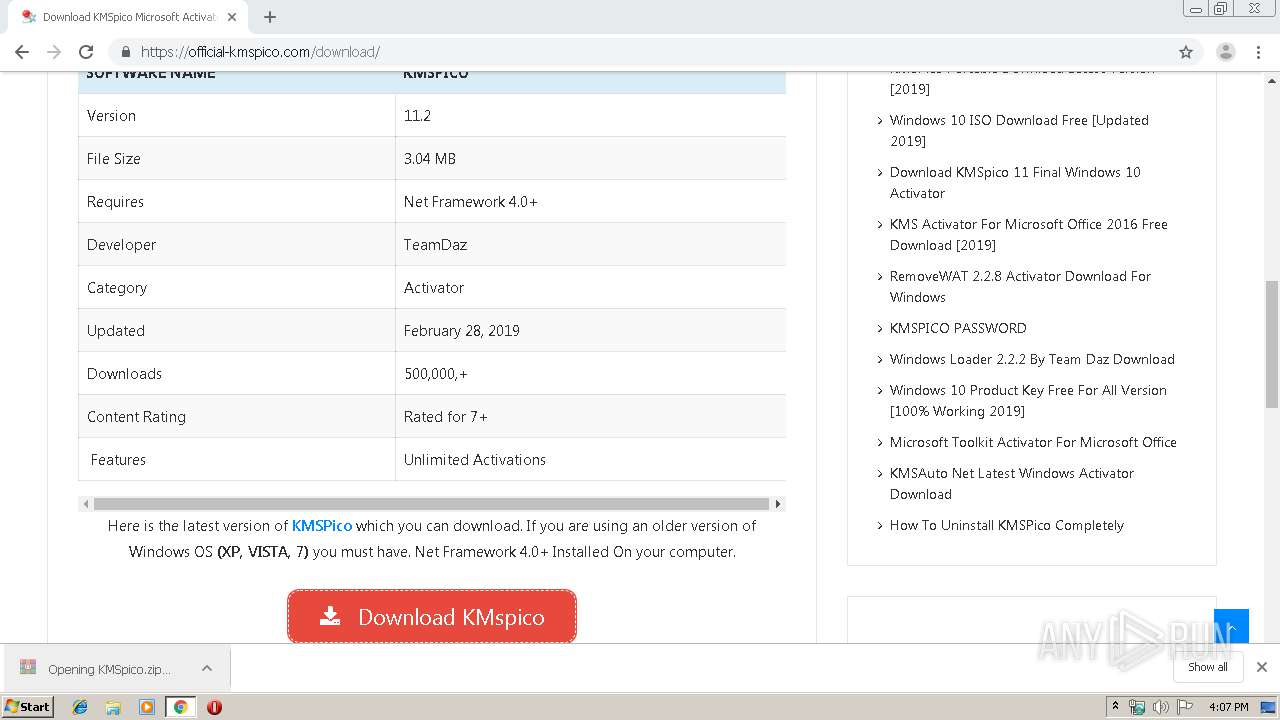
Task: Click the Show desktop button
Action: (x=1268, y=707)
